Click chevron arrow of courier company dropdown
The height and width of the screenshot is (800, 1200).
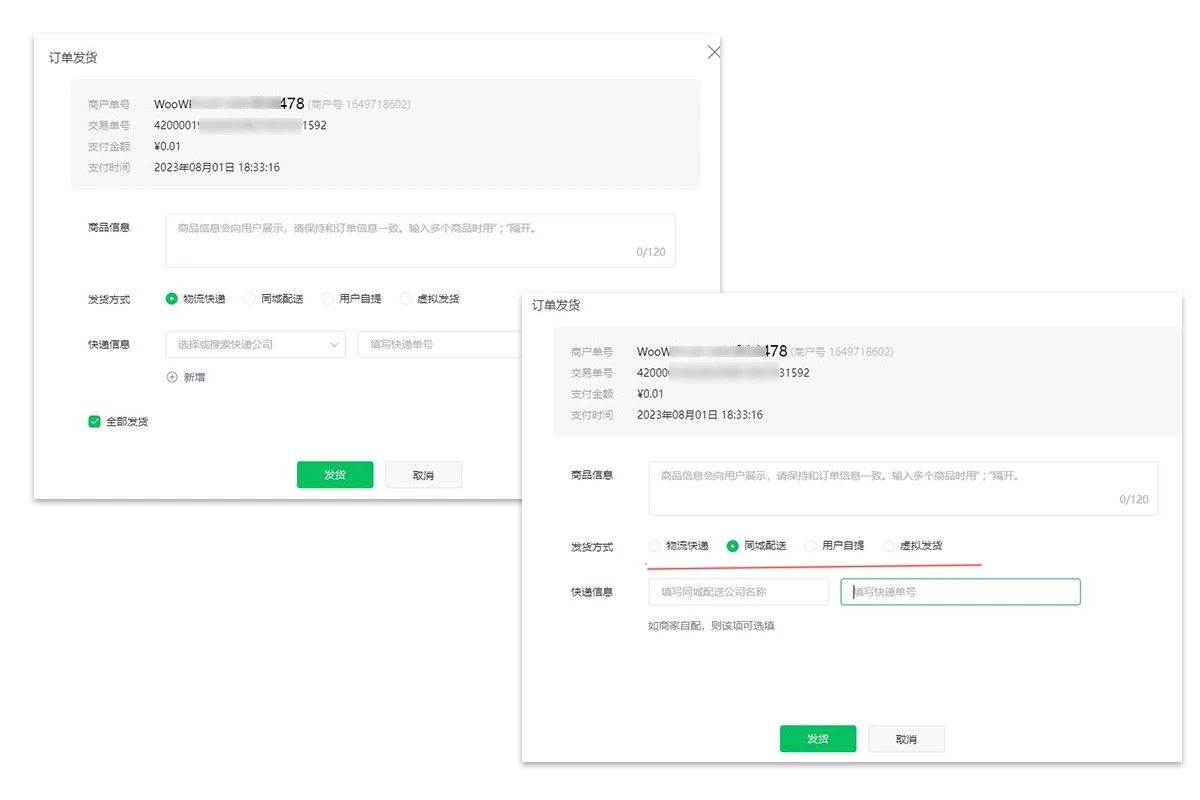pyautogui.click(x=334, y=344)
